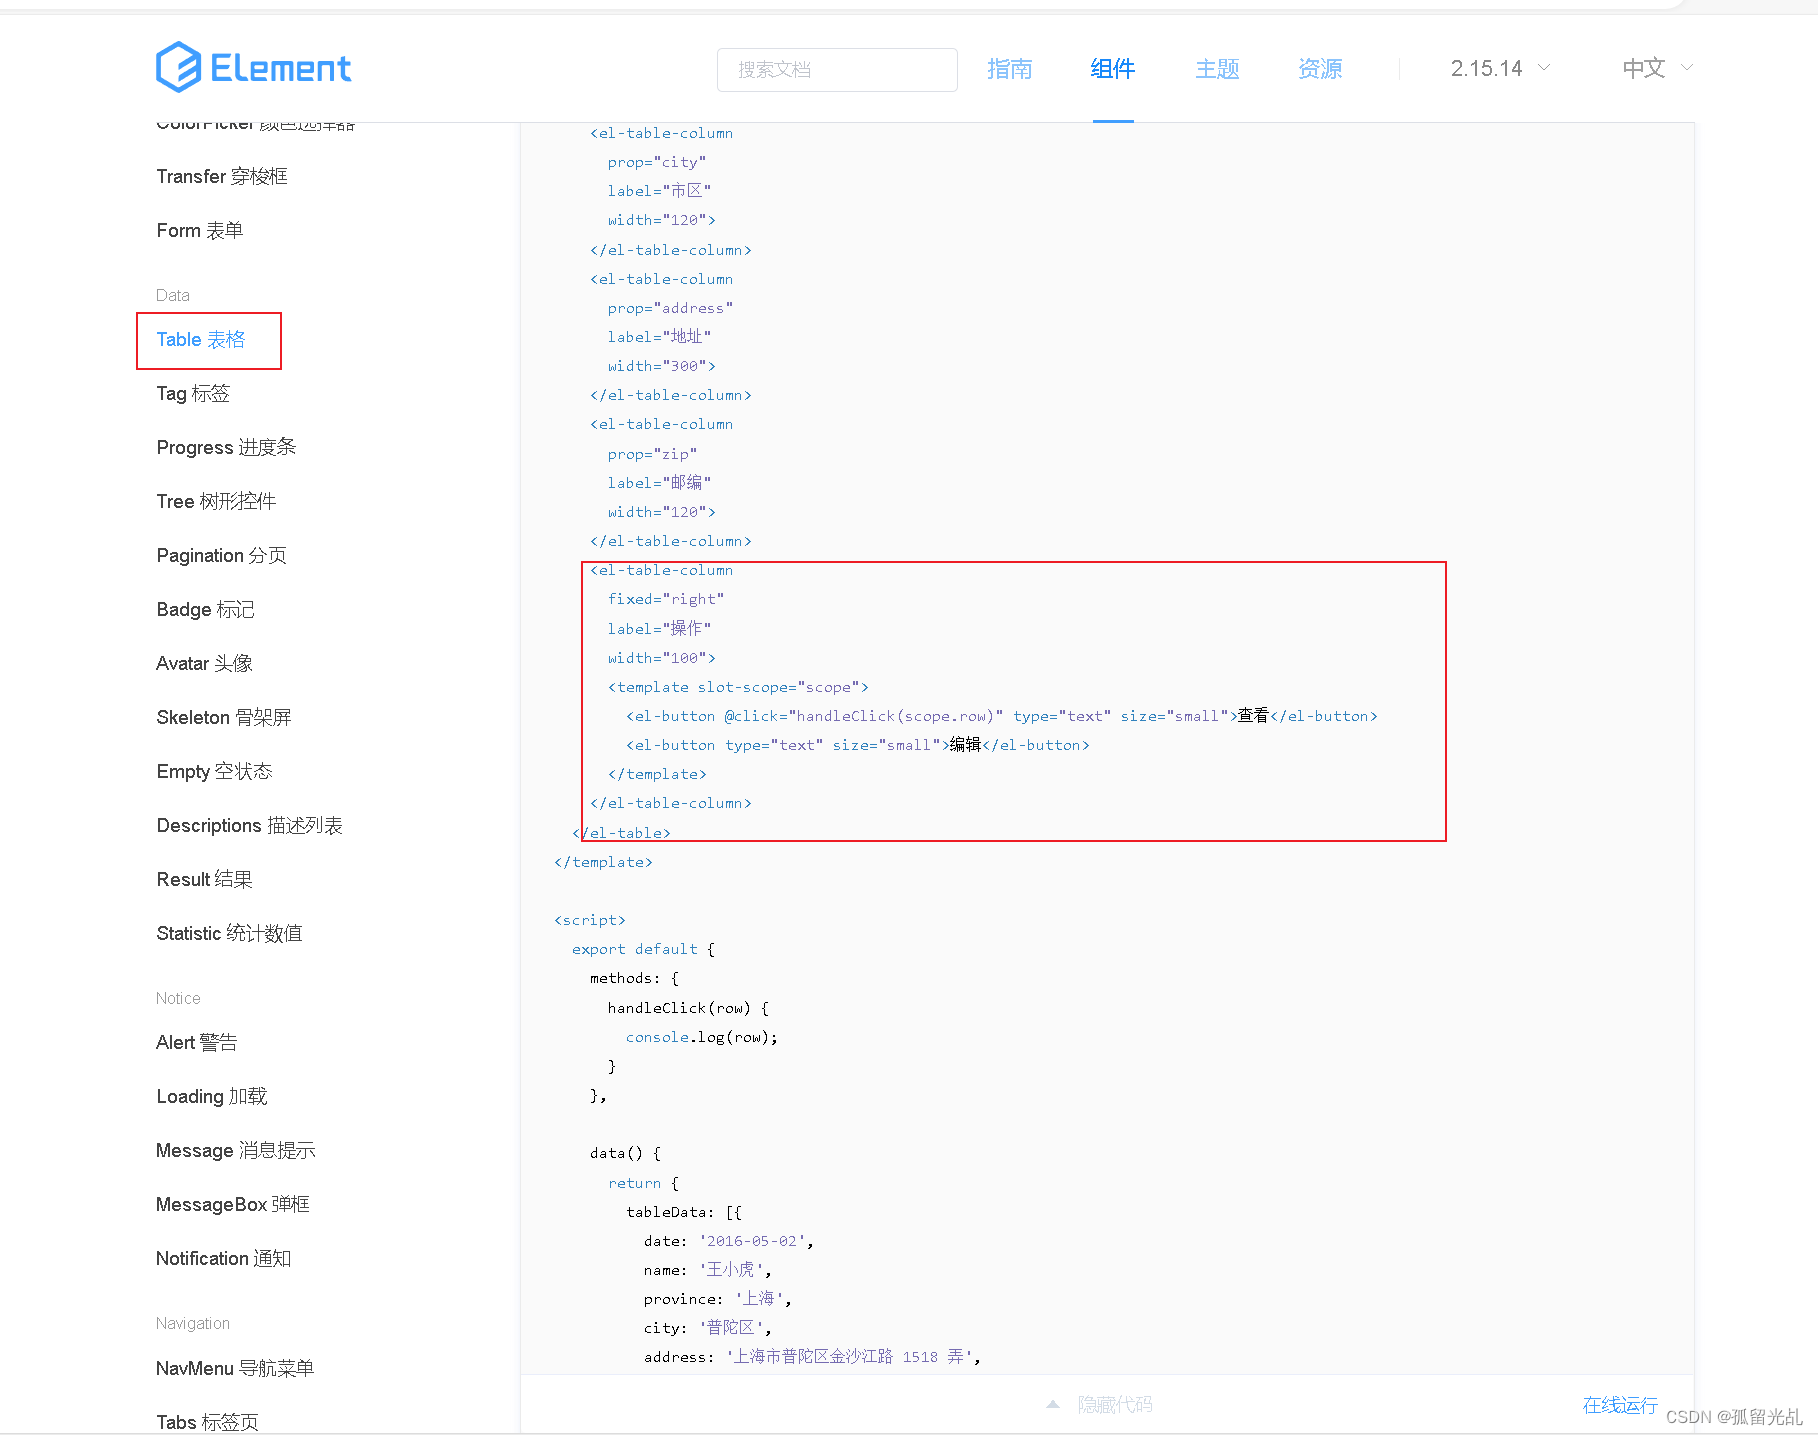This screenshot has width=1818, height=1435.
Task: Click the </el-table> closing tag line
Action: coord(621,833)
